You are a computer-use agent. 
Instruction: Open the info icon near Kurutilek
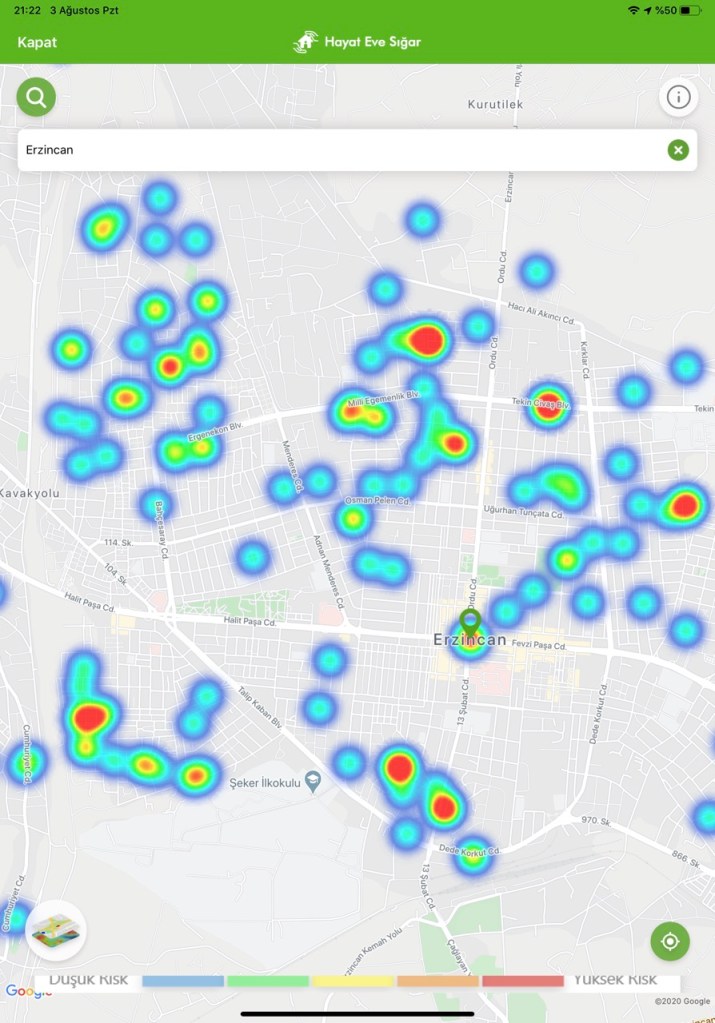coord(679,97)
